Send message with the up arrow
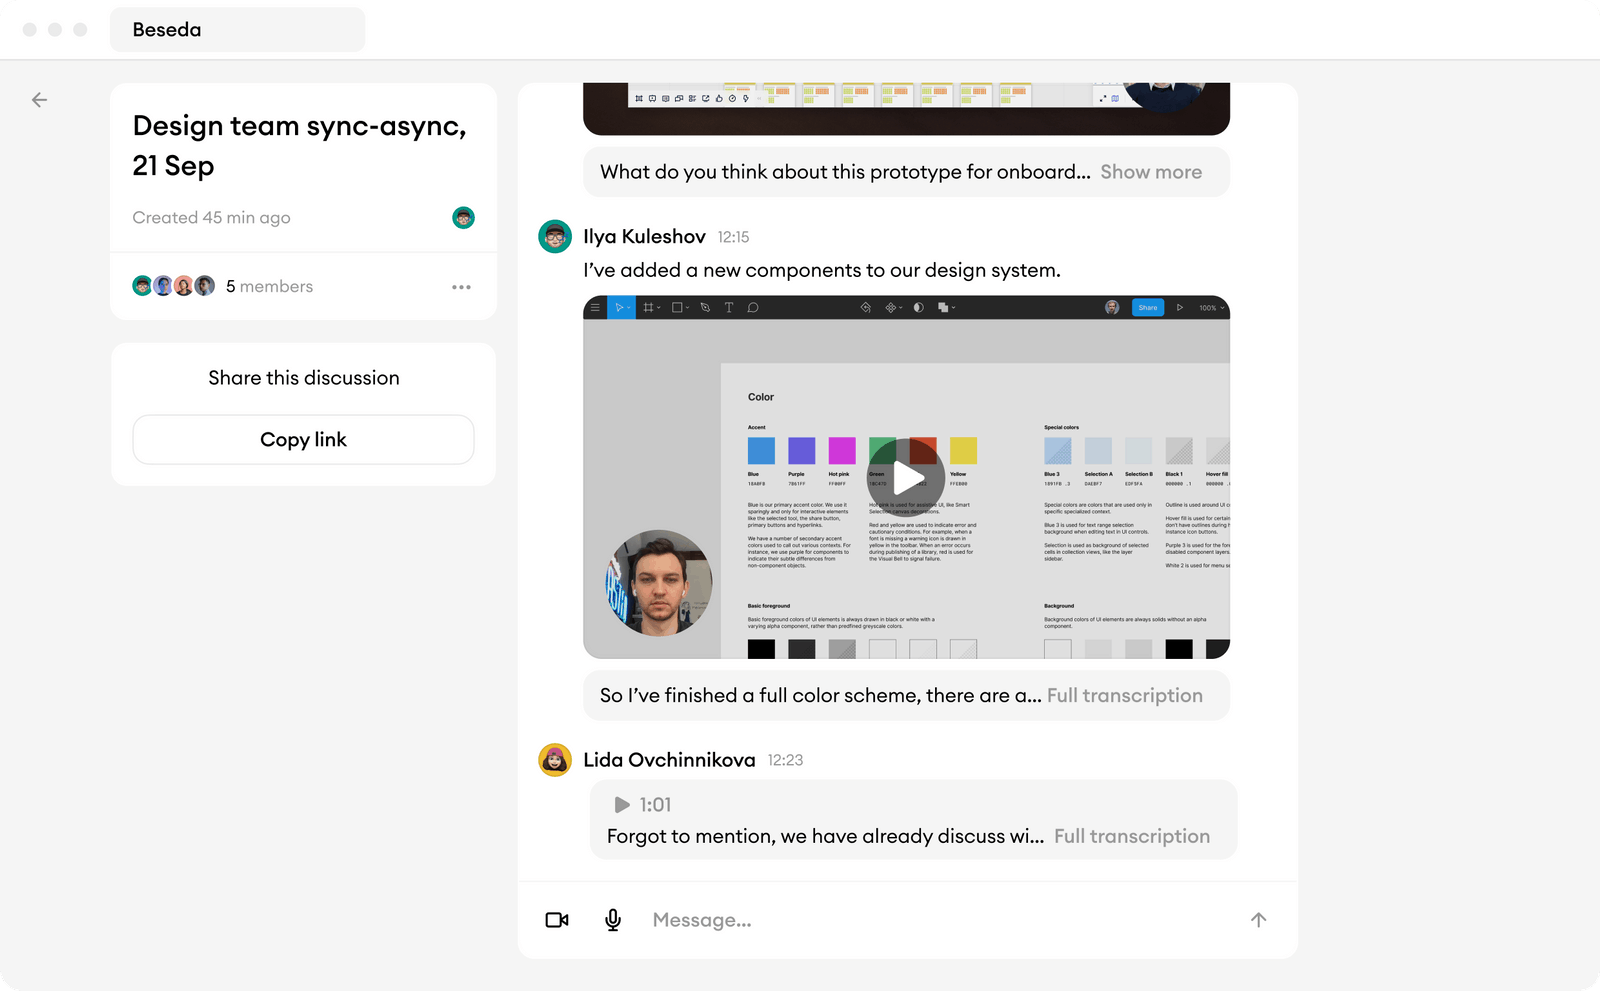This screenshot has width=1600, height=991. tap(1258, 920)
